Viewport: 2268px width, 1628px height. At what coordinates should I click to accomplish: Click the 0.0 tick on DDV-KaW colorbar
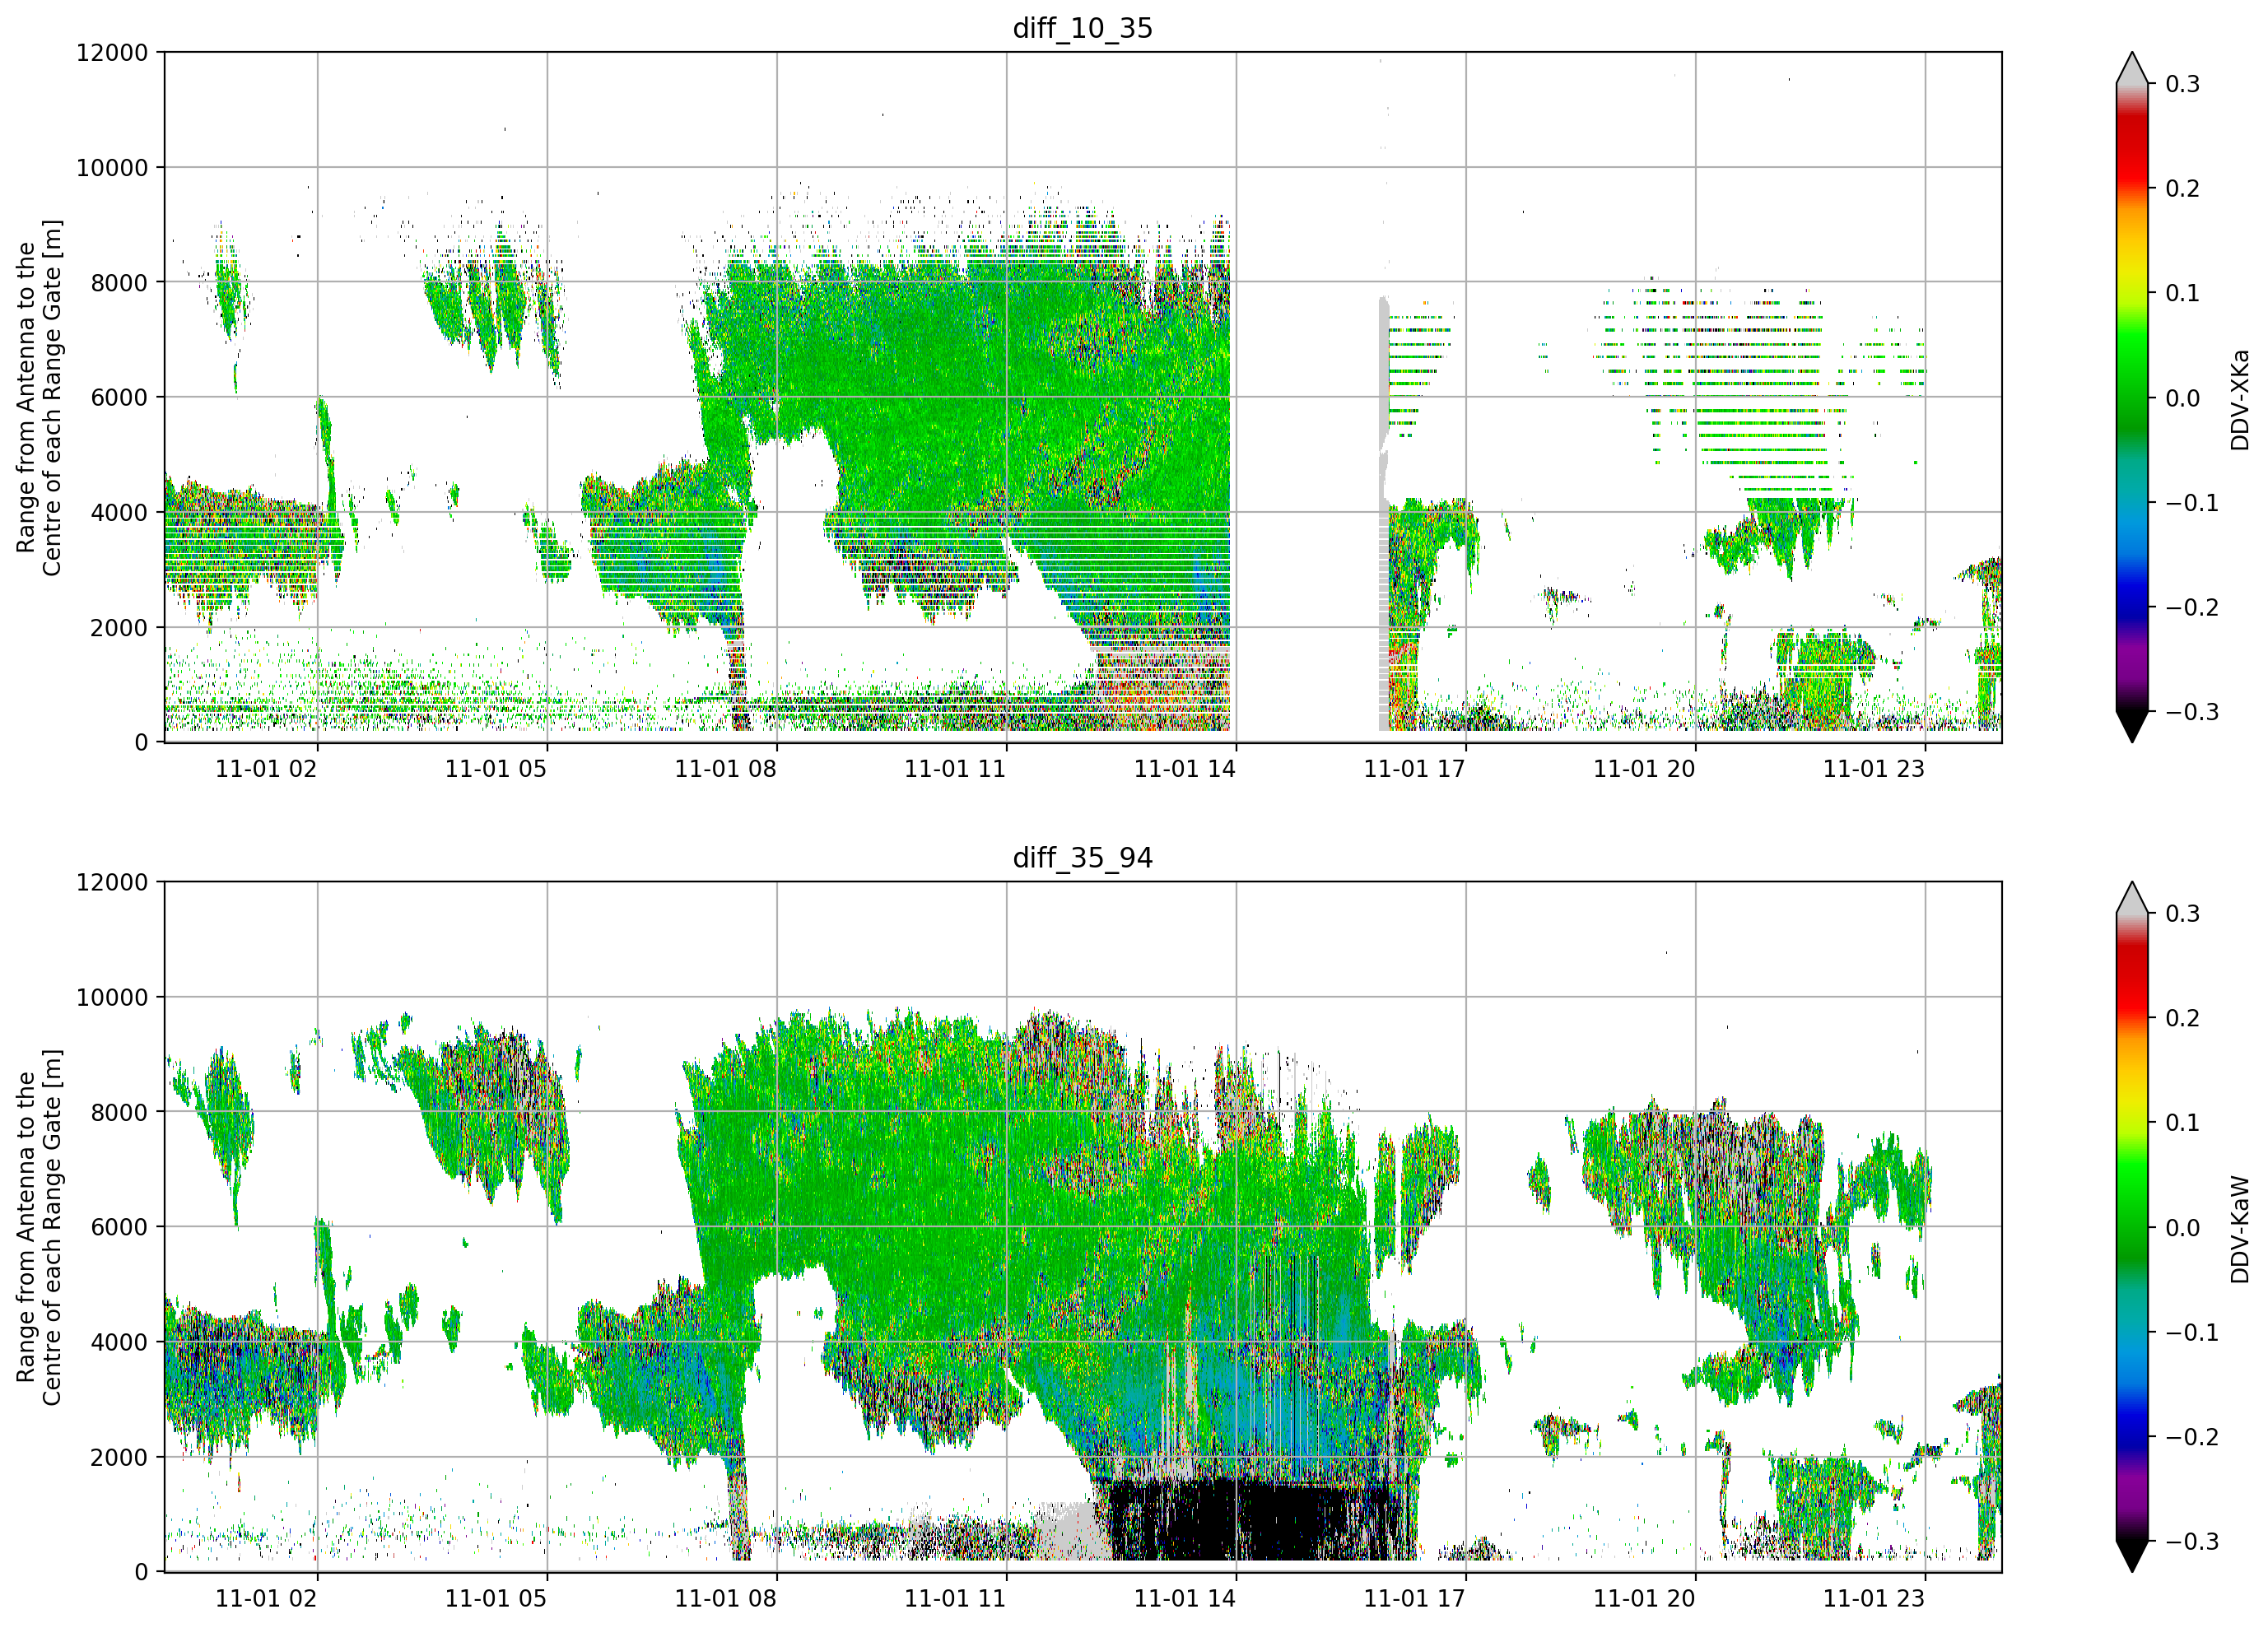[x=2183, y=1228]
